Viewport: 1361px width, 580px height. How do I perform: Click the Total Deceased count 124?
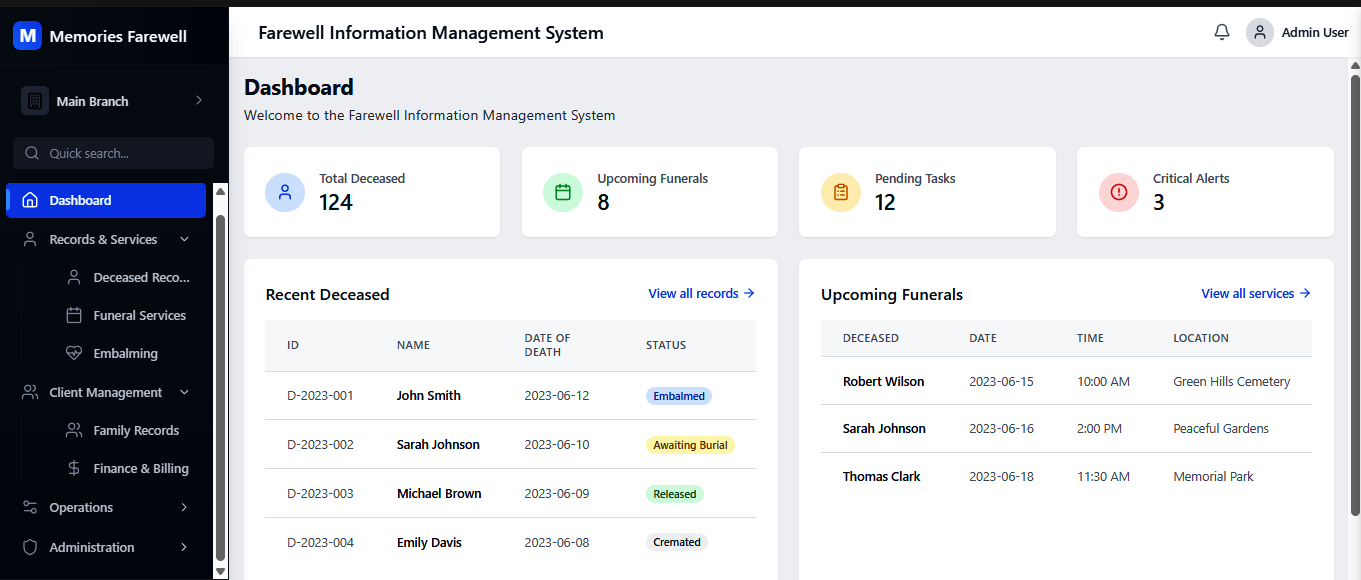point(336,202)
